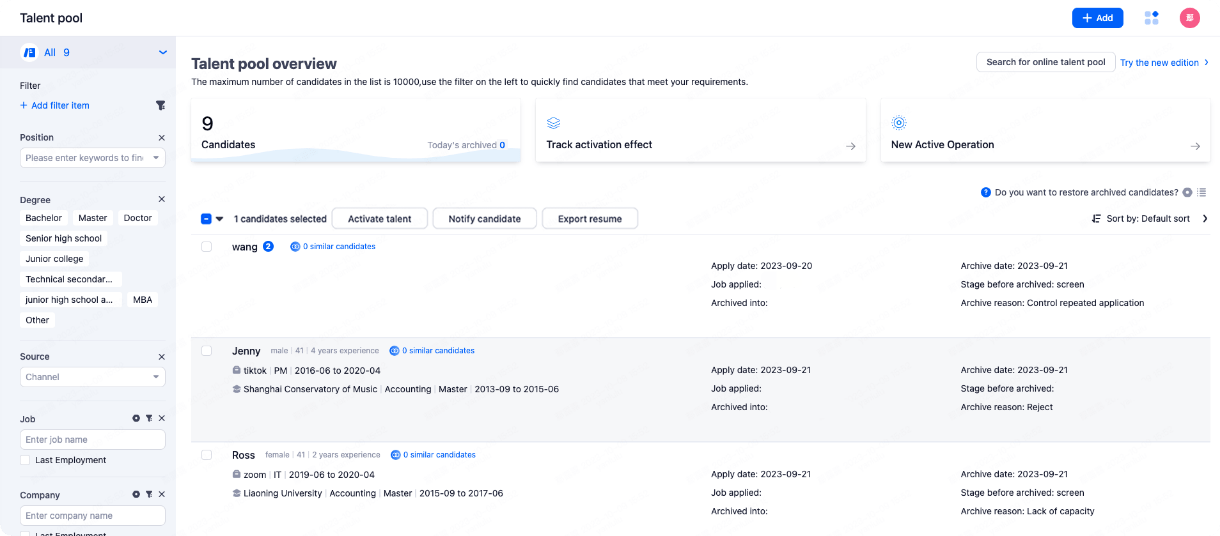This screenshot has width=1220, height=536.
Task: Click the funnel icon in Company filter
Action: (148, 495)
